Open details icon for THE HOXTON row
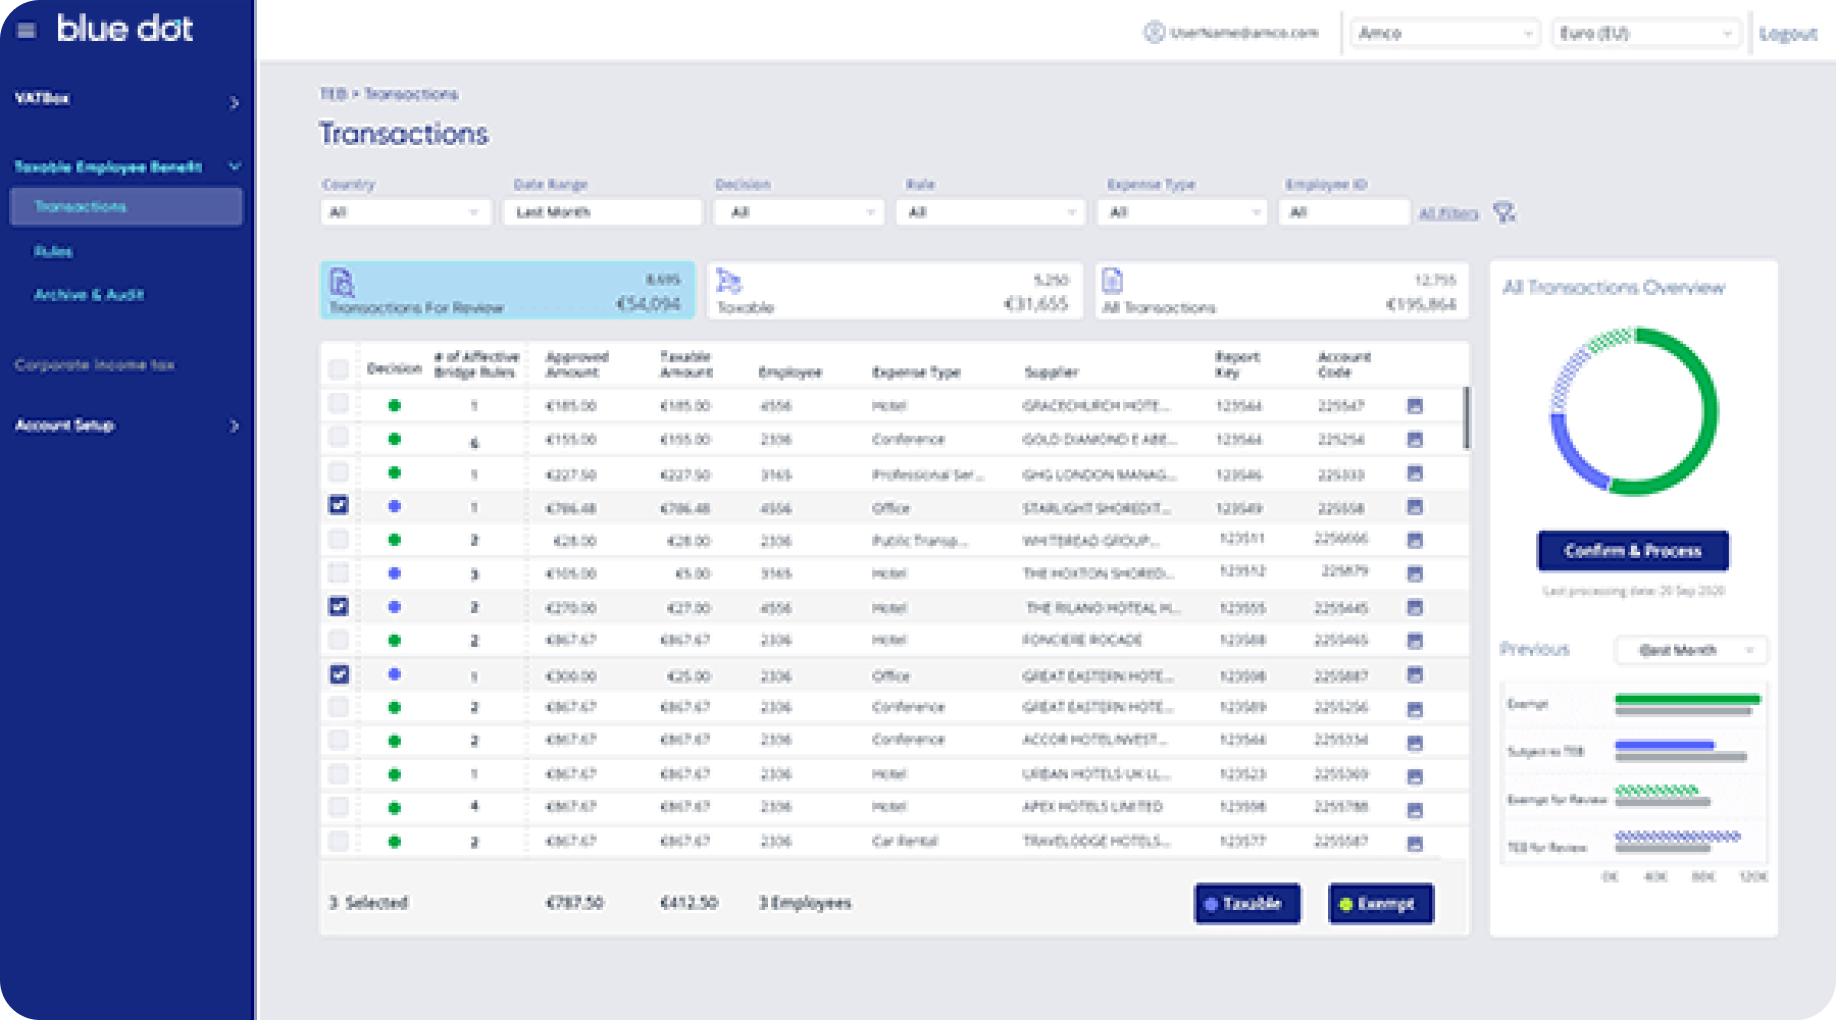Image resolution: width=1836 pixels, height=1020 pixels. 1415,574
